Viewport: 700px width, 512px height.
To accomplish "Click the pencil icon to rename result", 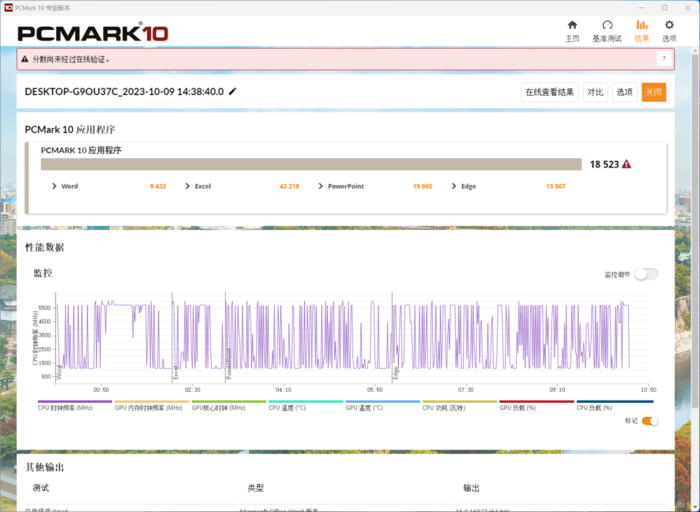I will tap(232, 92).
